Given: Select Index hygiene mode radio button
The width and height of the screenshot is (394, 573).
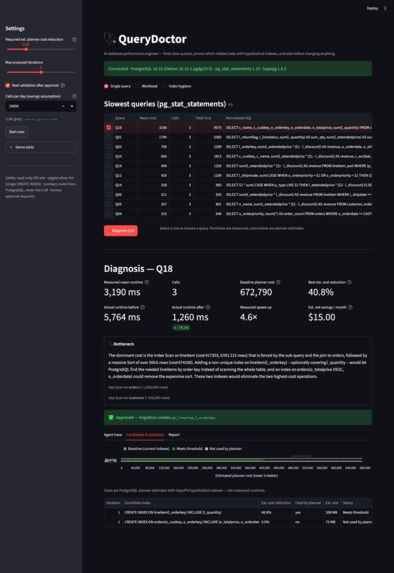Looking at the screenshot, I should 164,86.
